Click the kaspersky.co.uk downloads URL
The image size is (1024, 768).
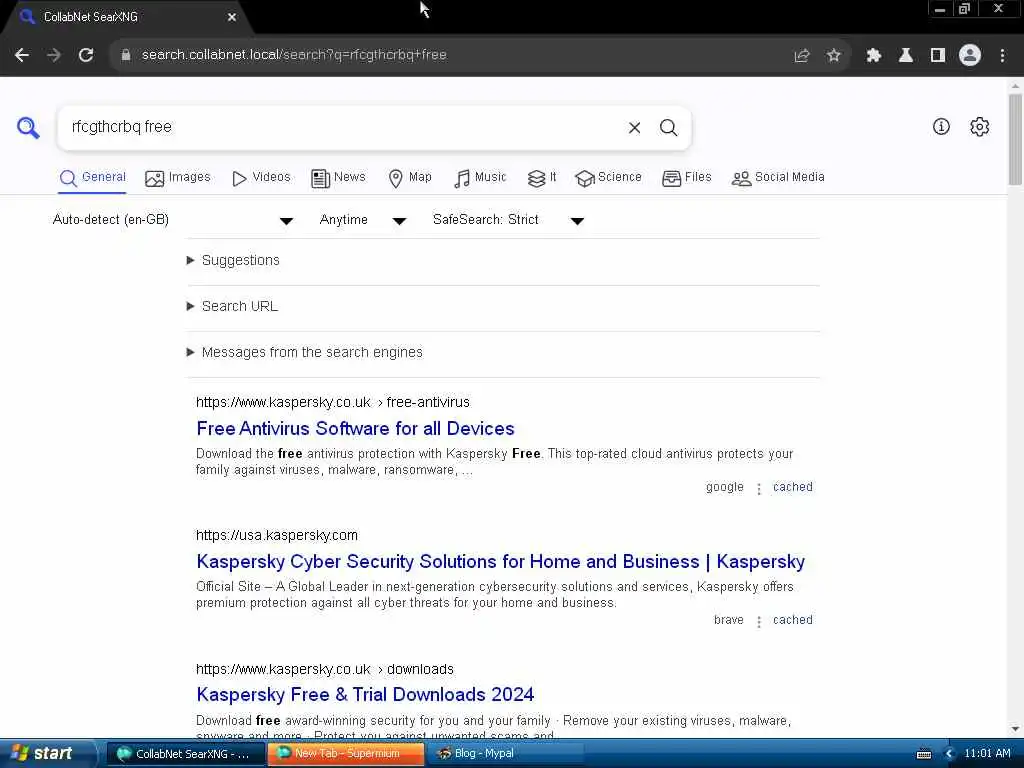pos(325,669)
